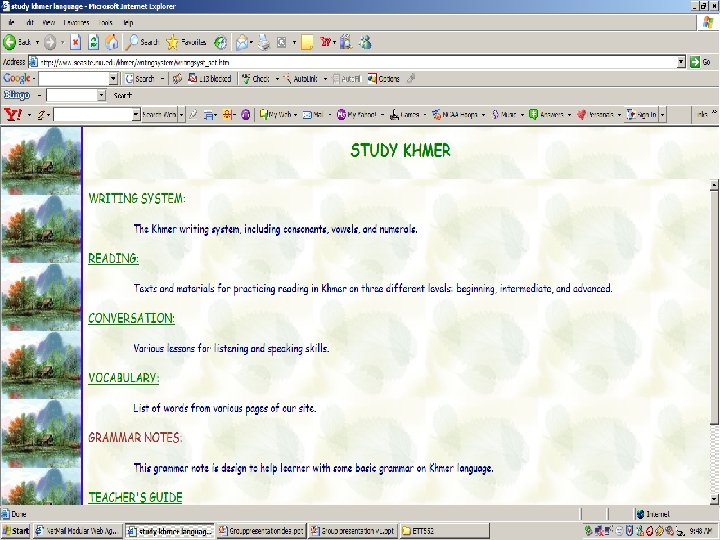Click the page scrollbar down arrow
This screenshot has width=720, height=540.
pyautogui.click(x=714, y=499)
